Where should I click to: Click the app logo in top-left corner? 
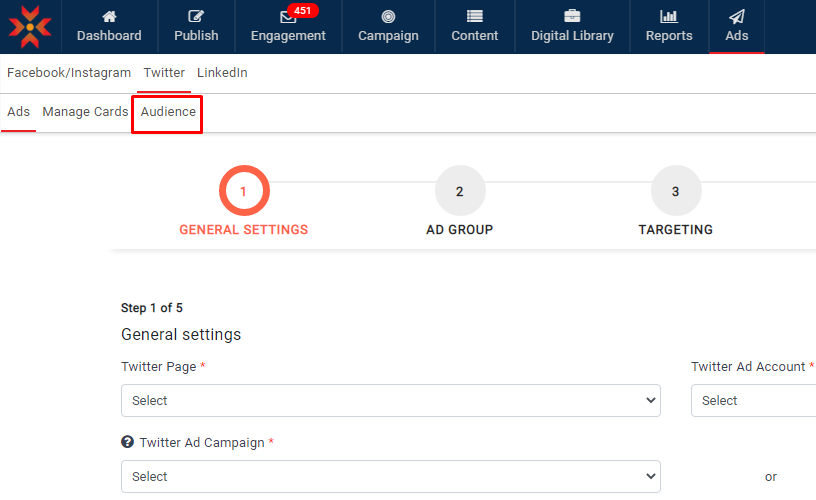30,26
